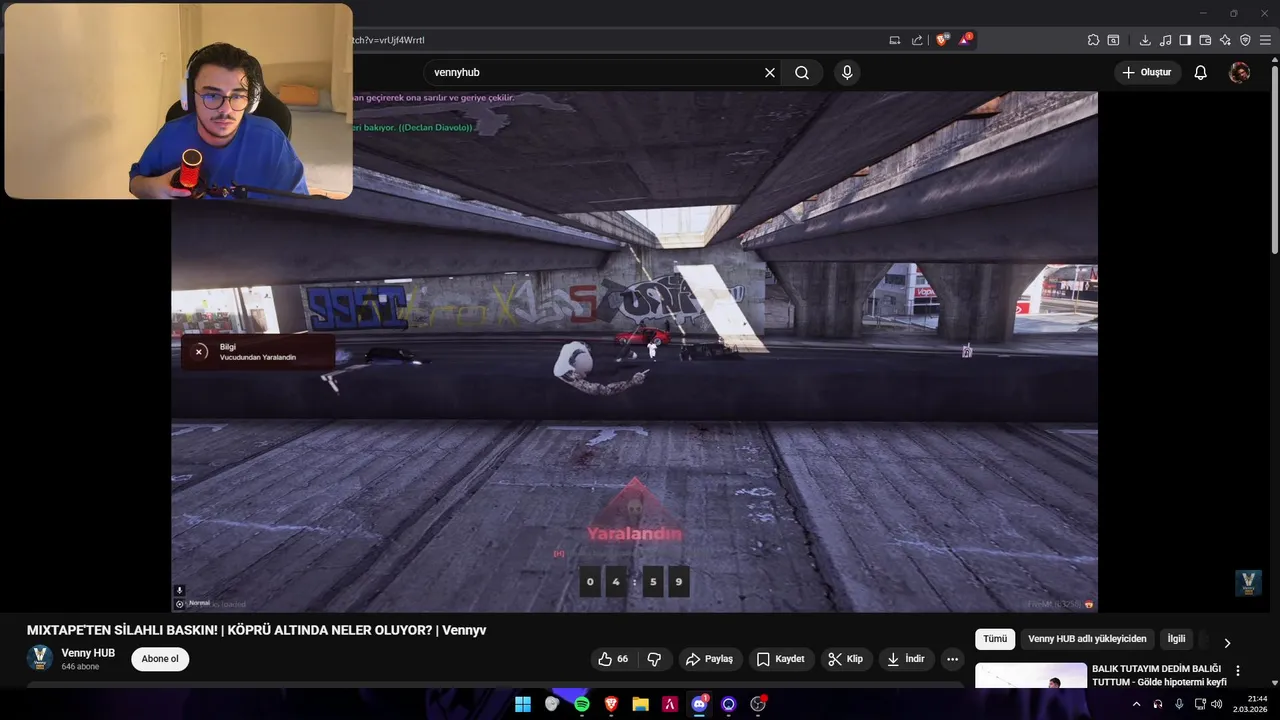Click Oluştur create button
Image resolution: width=1280 pixels, height=720 pixels.
coord(1147,73)
